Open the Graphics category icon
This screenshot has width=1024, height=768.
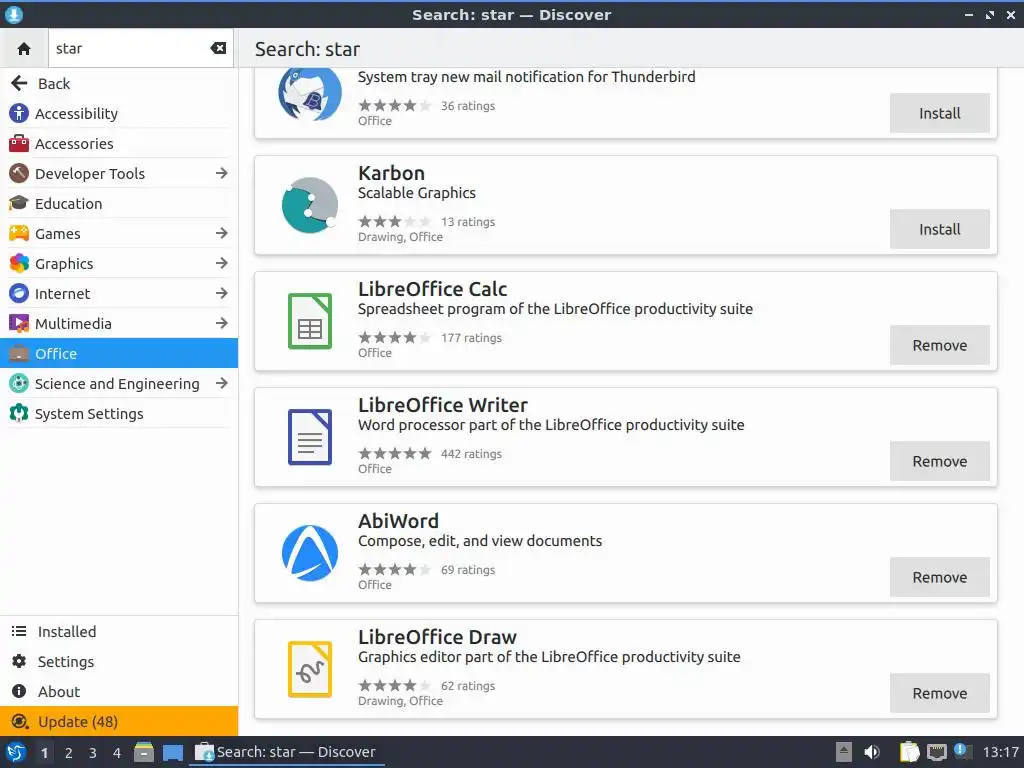(19, 263)
